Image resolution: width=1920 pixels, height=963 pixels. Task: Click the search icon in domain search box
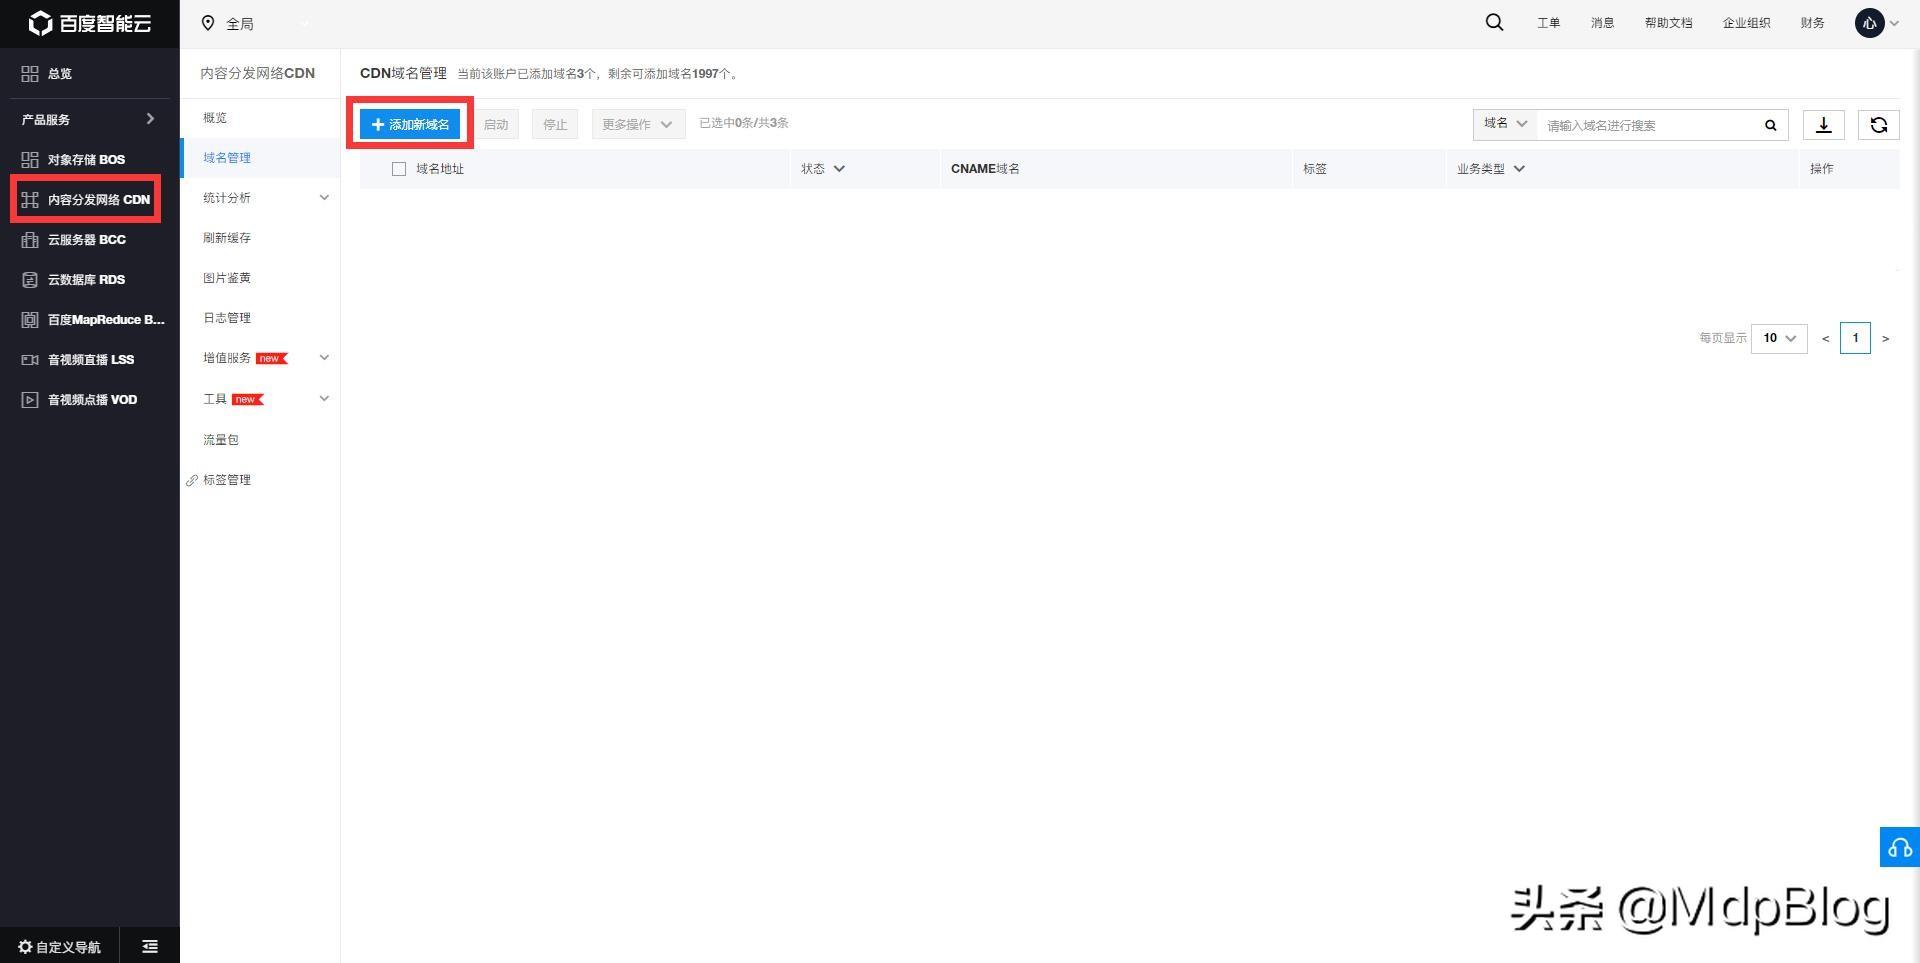(x=1771, y=125)
